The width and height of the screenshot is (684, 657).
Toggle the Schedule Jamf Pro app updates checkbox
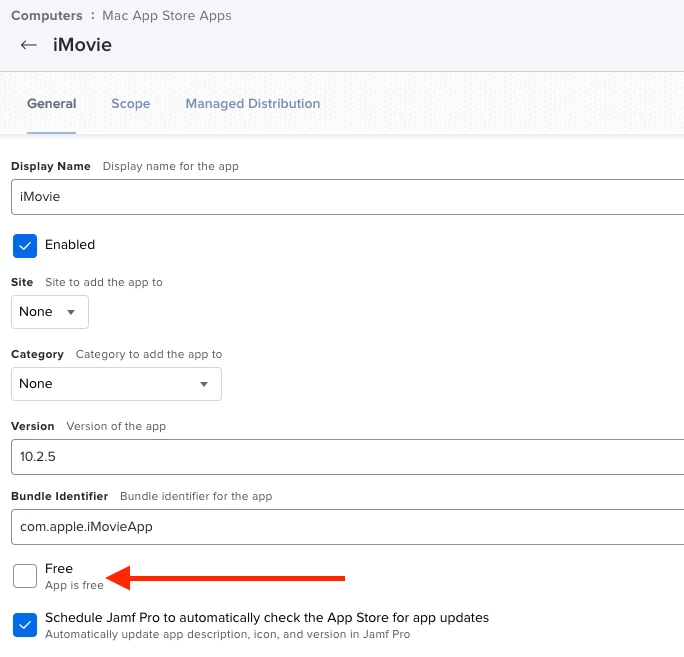tap(25, 625)
